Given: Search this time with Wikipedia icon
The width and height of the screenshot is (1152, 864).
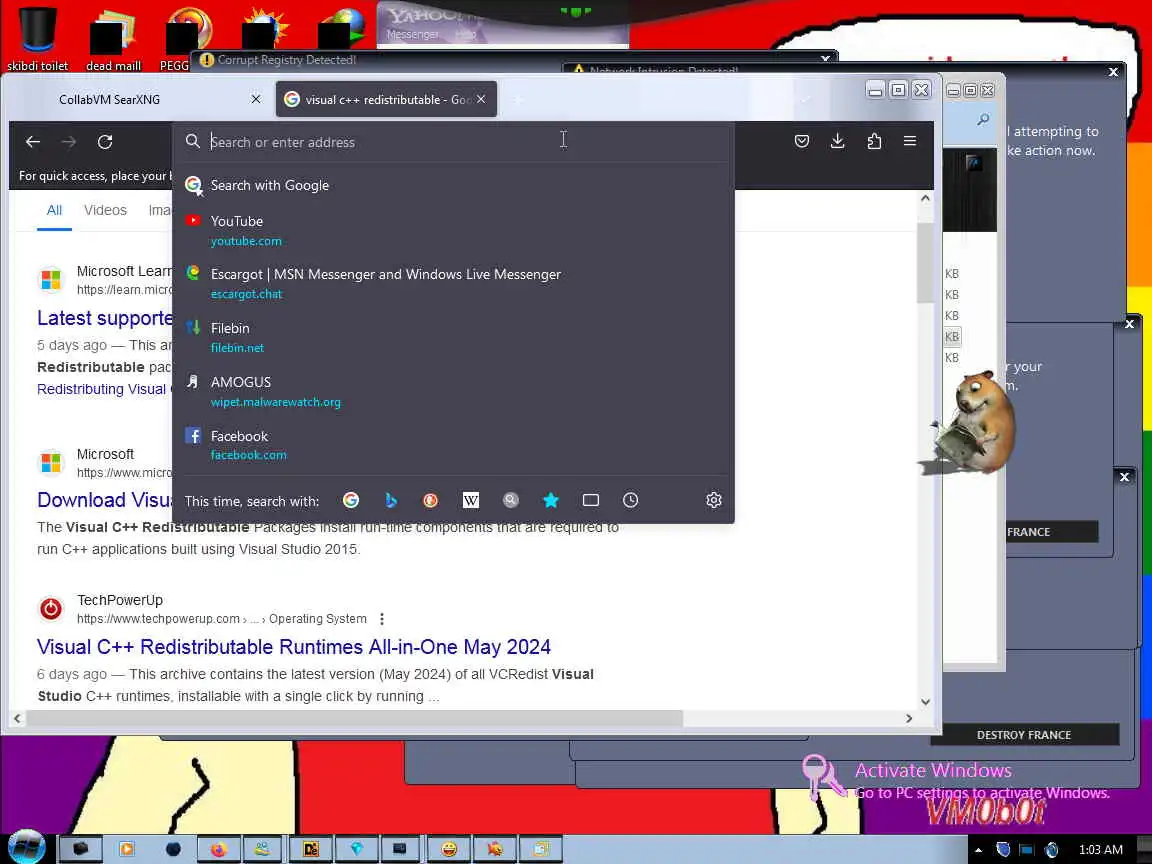Looking at the screenshot, I should tap(471, 500).
